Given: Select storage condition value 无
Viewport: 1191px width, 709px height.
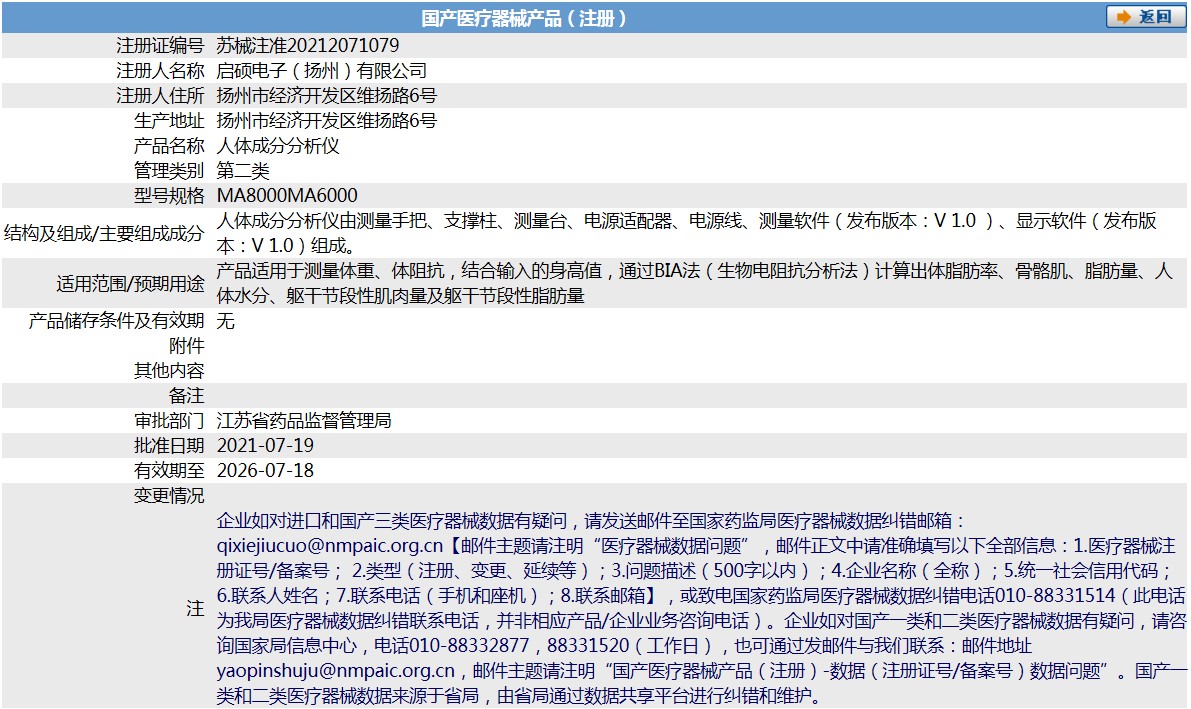Looking at the screenshot, I should click(x=226, y=321).
